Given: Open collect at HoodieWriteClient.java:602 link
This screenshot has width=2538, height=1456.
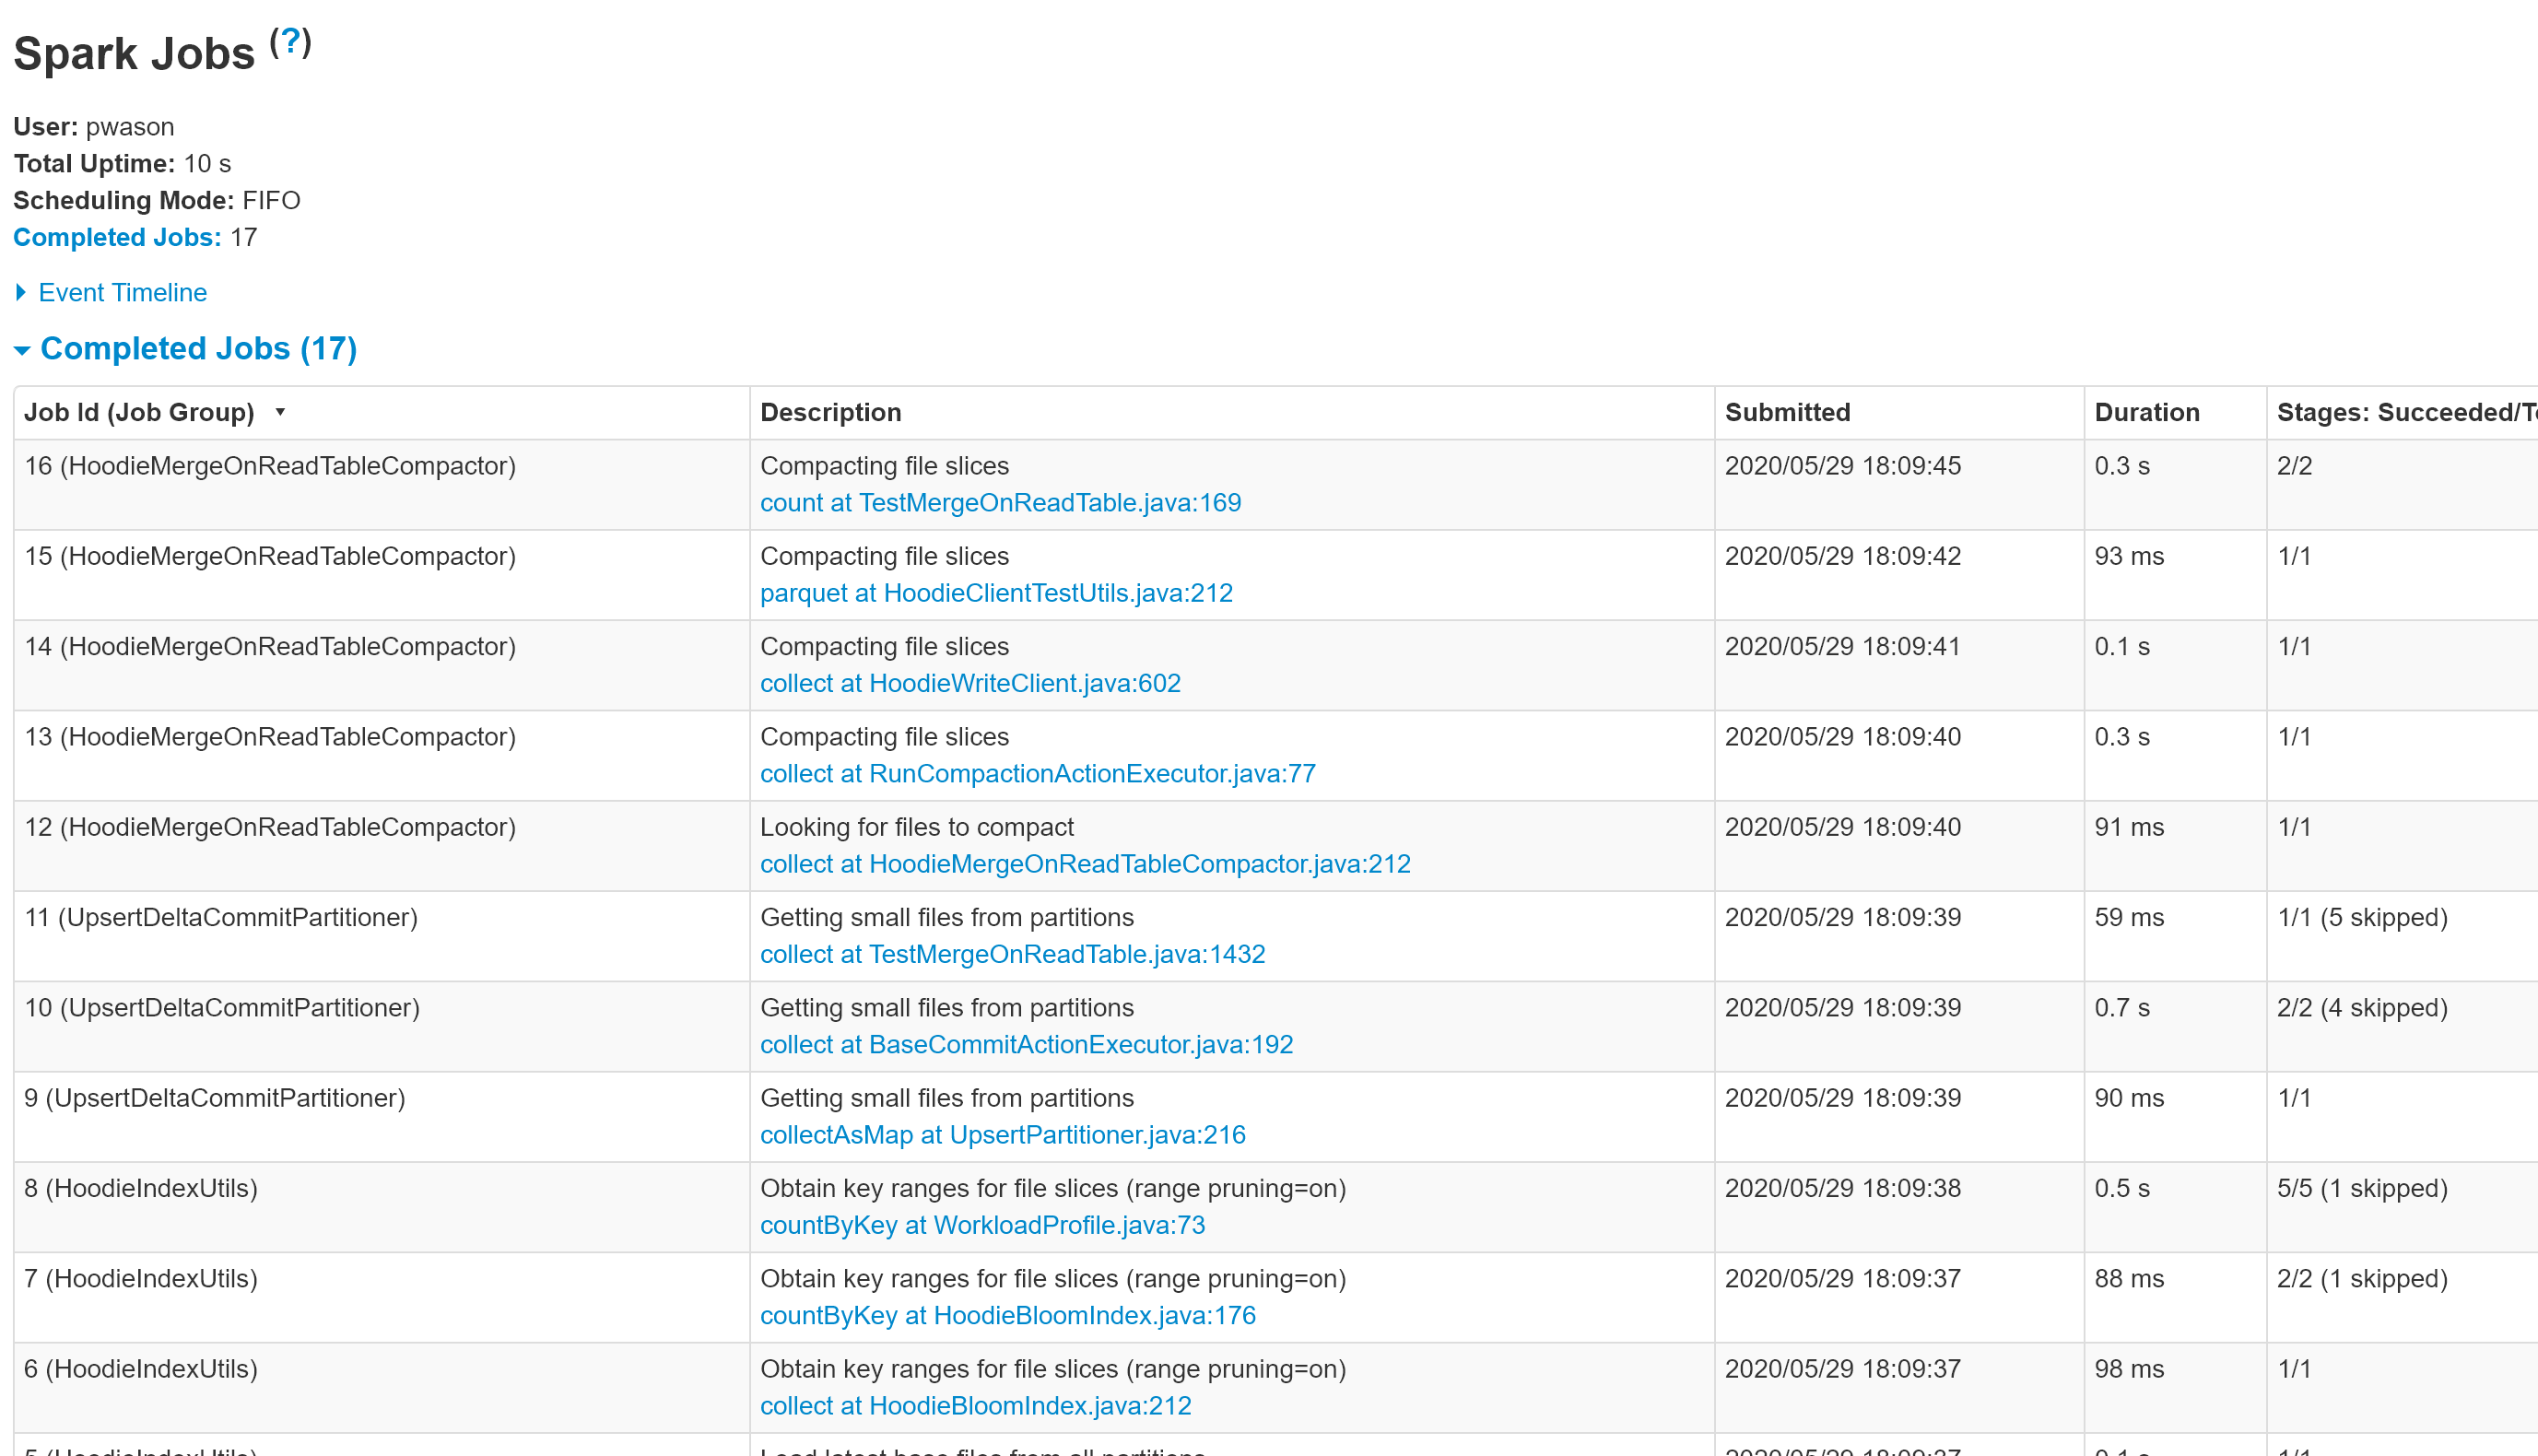Looking at the screenshot, I should click(x=970, y=683).
